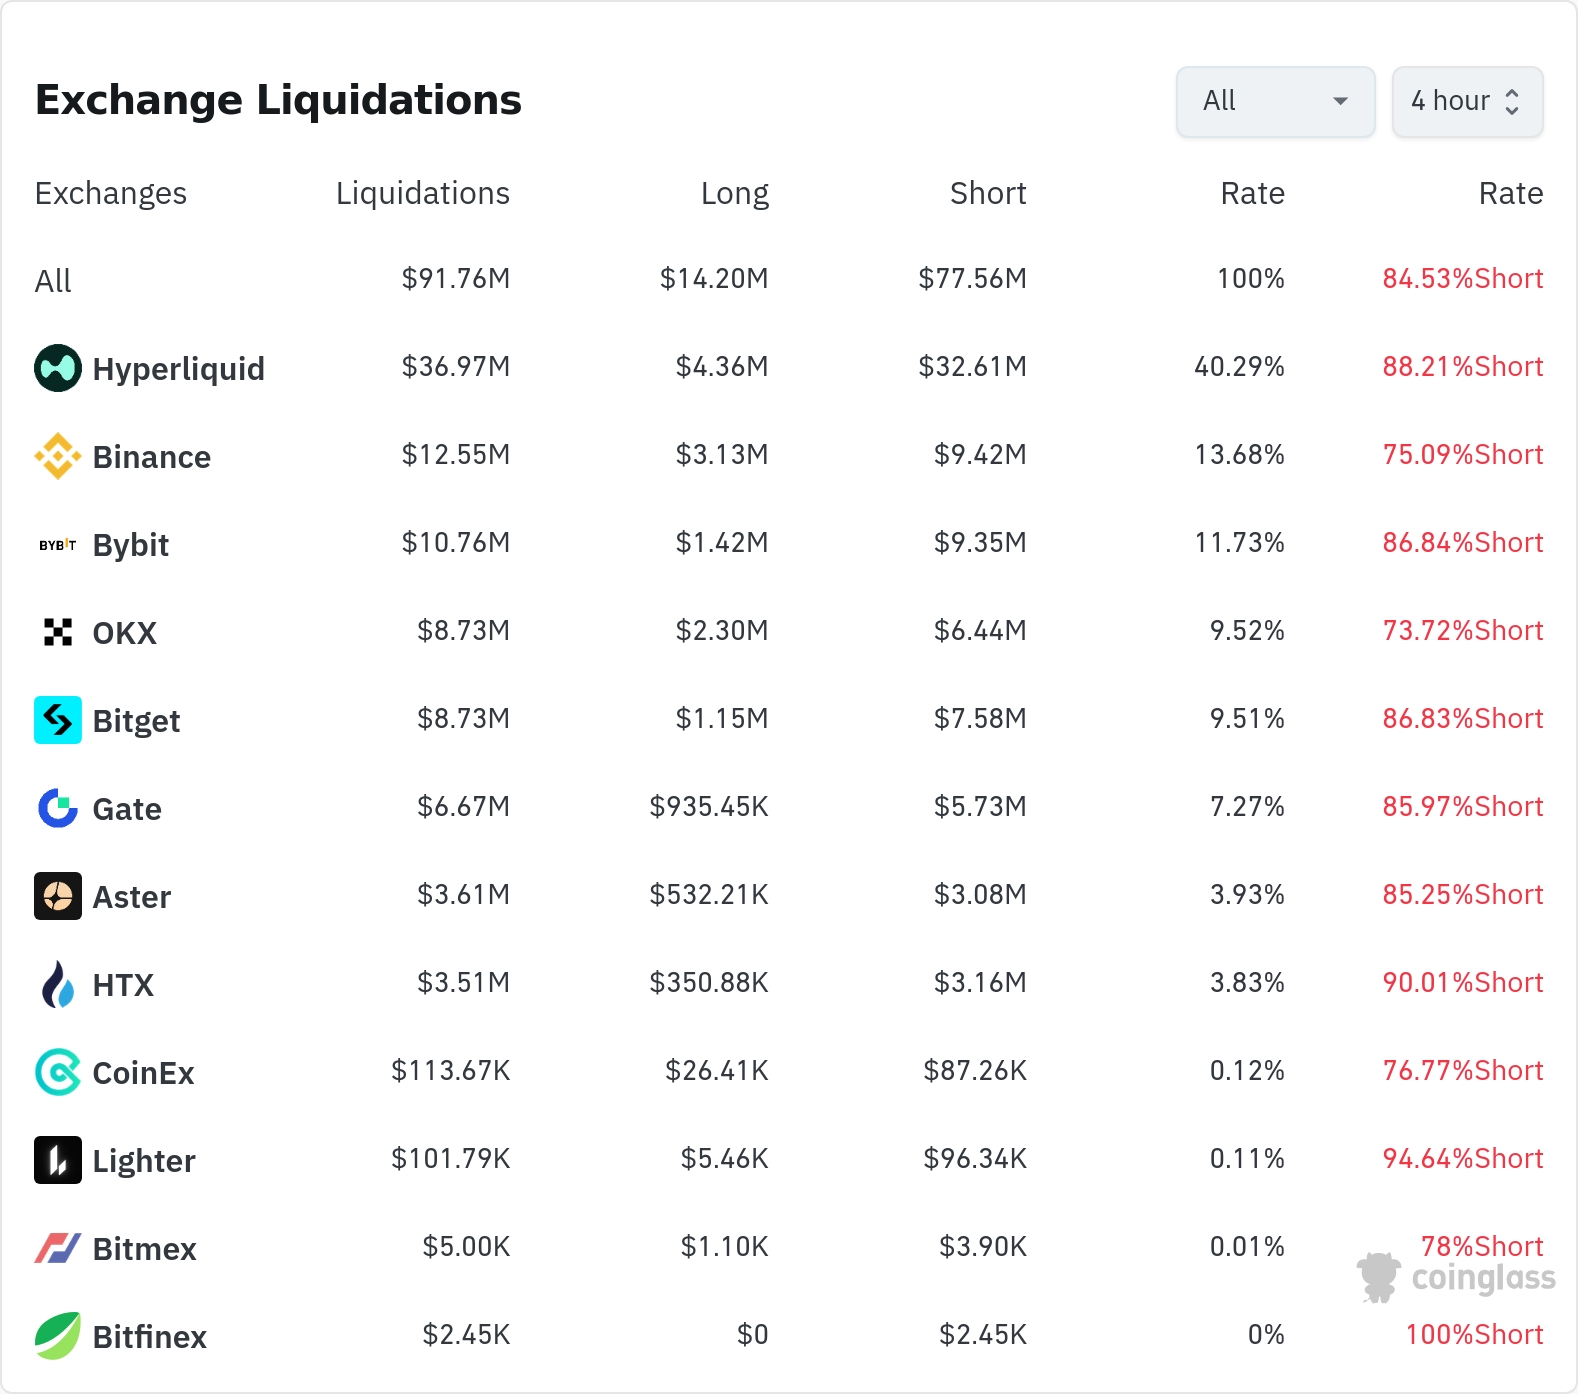The image size is (1578, 1394).
Task: Click the Bitmex logo icon
Action: [58, 1248]
